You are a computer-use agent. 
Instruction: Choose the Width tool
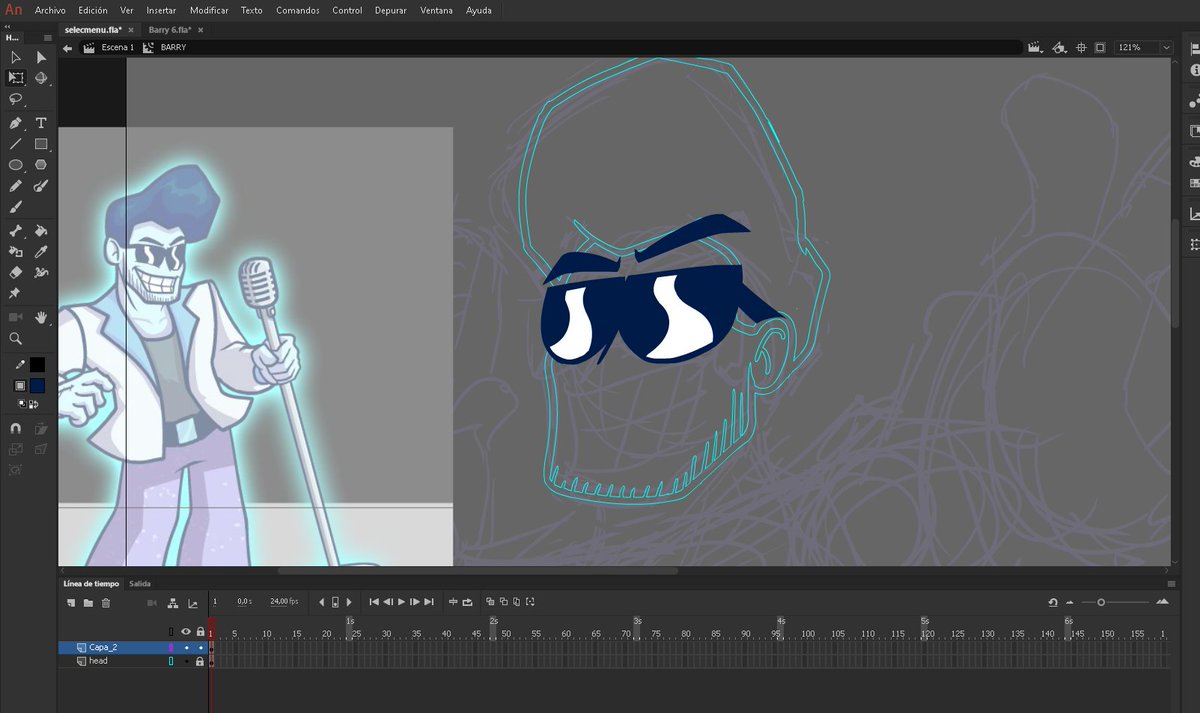tap(41, 272)
